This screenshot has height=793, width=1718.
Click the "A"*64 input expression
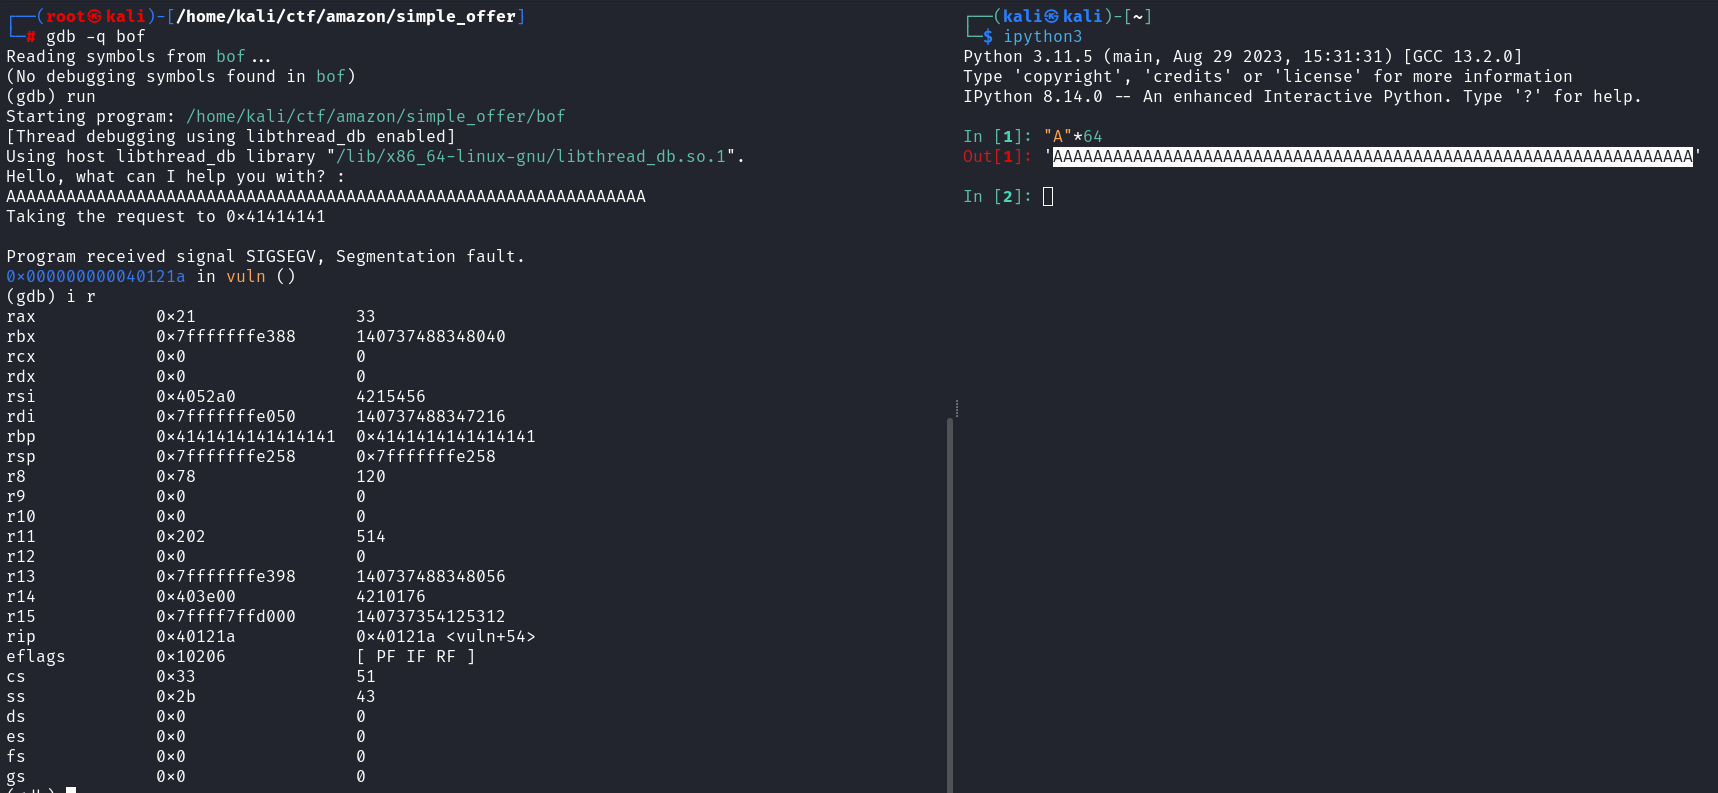(x=1073, y=137)
